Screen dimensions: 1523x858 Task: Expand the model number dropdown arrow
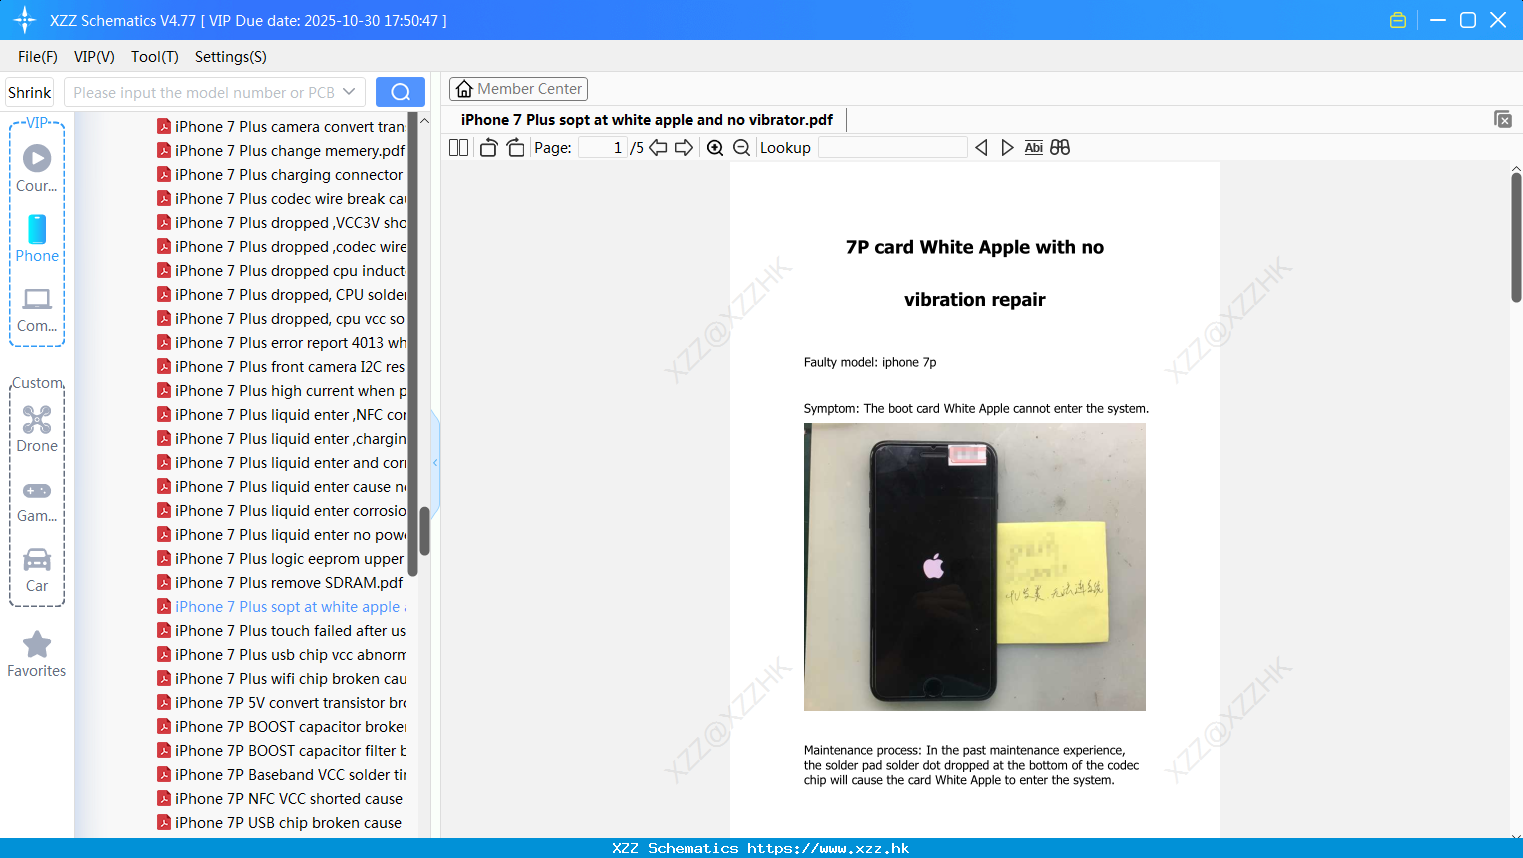(x=349, y=92)
